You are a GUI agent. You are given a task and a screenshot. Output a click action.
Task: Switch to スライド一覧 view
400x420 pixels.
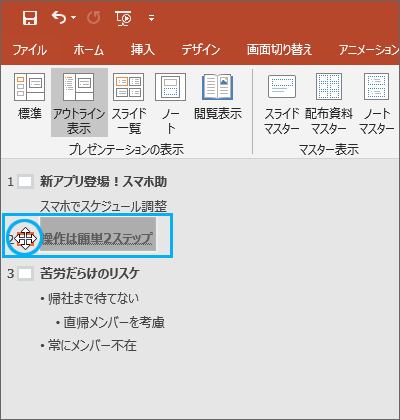tap(129, 103)
